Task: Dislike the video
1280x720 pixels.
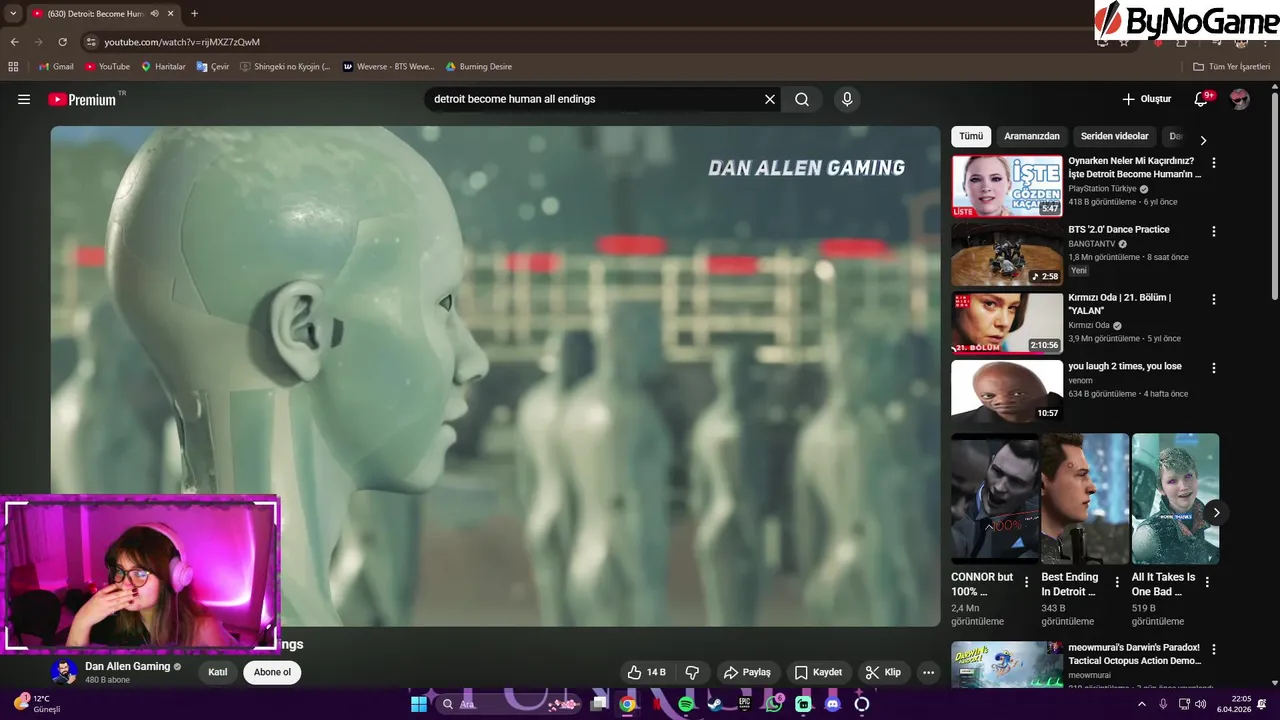Action: pyautogui.click(x=692, y=672)
